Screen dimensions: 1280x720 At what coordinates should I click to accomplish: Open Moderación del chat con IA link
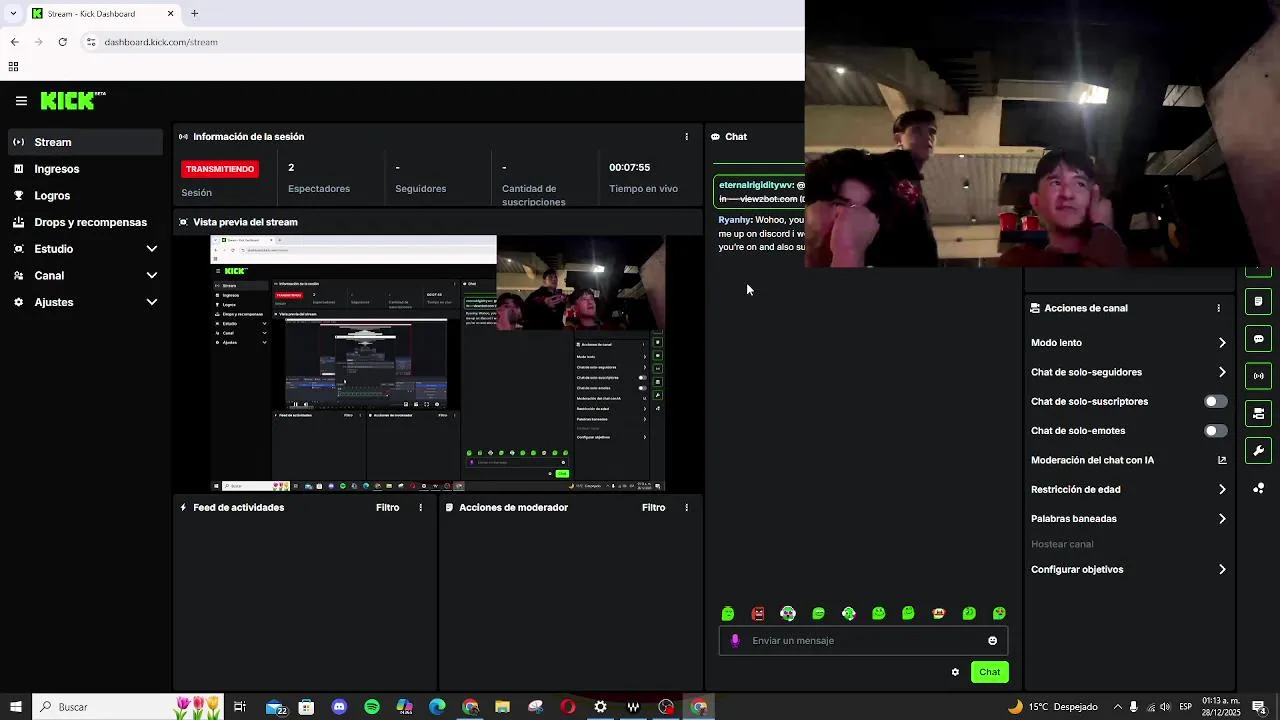coord(1128,460)
